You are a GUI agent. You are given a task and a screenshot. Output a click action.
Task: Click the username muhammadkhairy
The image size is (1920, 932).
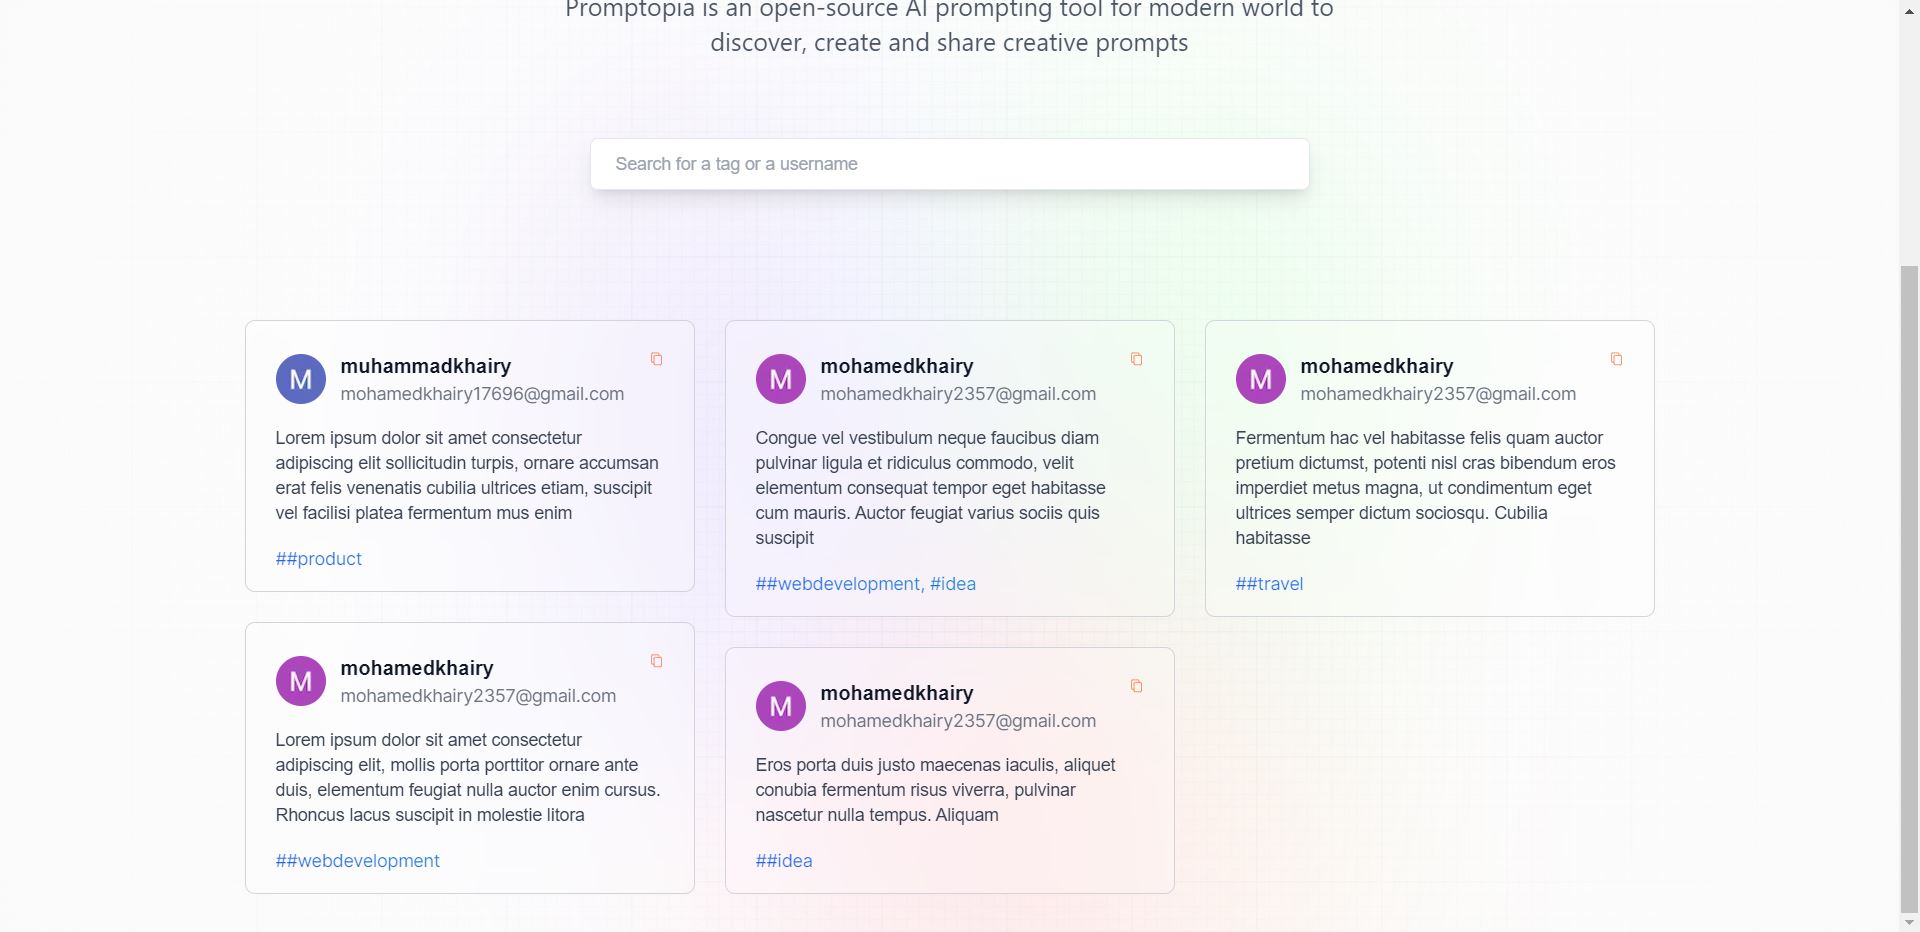[426, 366]
